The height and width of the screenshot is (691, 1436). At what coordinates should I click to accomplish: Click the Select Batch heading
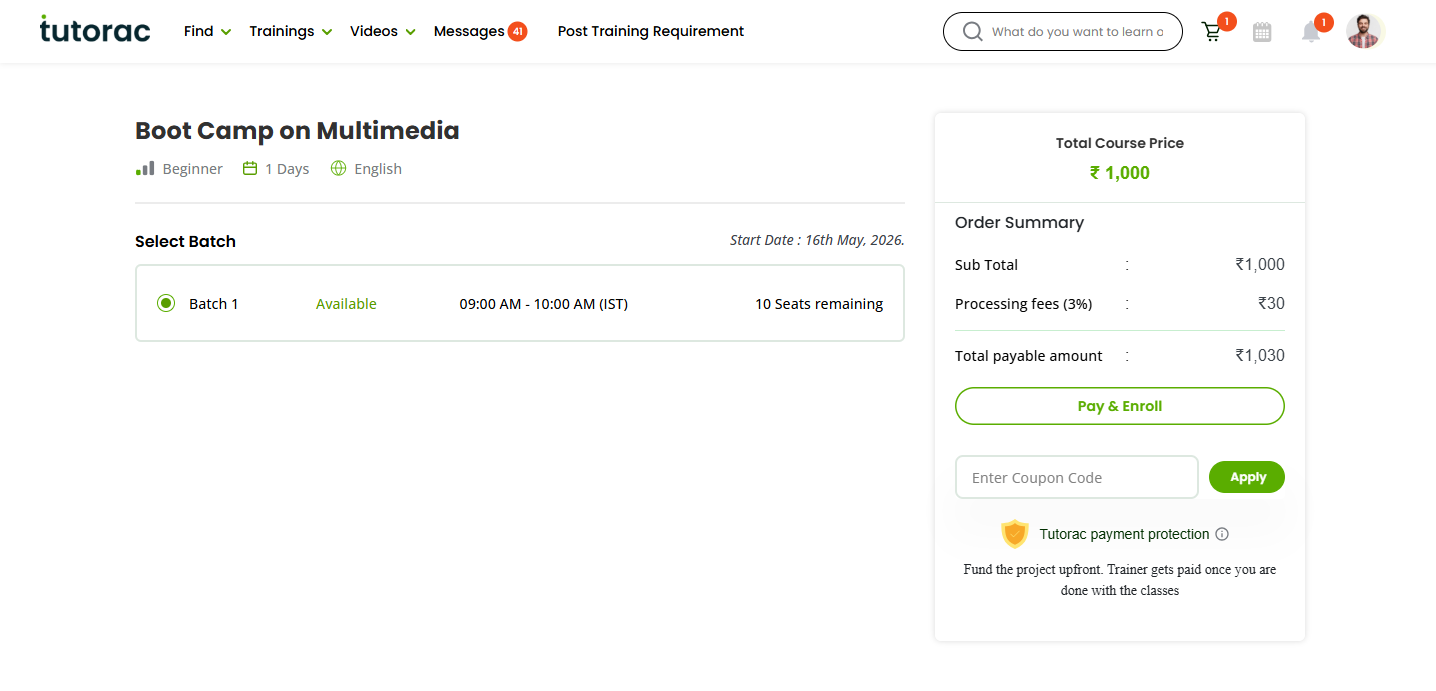point(185,241)
